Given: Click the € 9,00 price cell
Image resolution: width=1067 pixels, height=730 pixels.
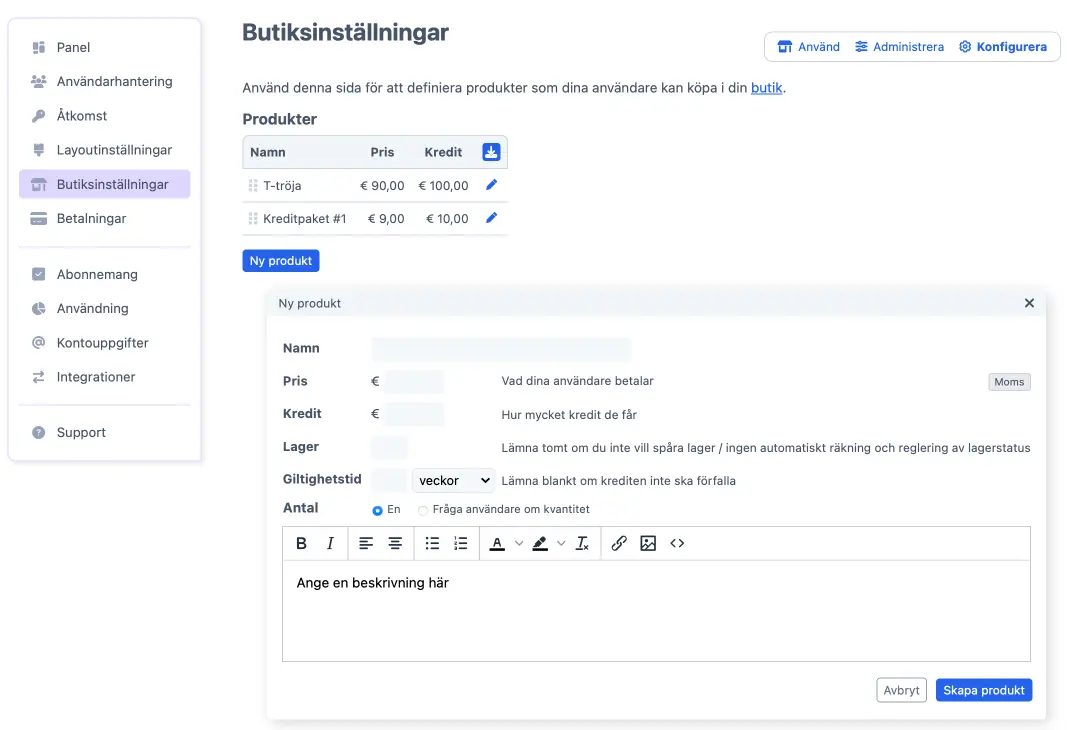Looking at the screenshot, I should coord(386,218).
